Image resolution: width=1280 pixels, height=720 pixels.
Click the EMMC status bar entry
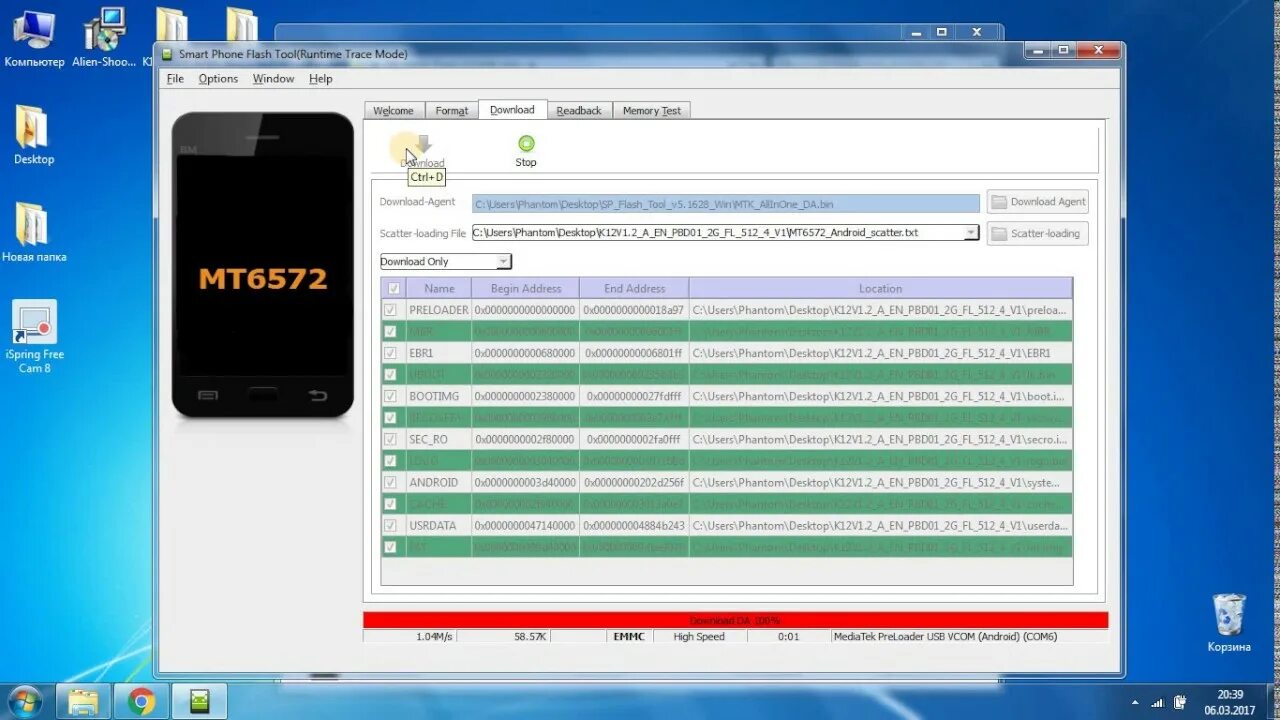tap(628, 636)
